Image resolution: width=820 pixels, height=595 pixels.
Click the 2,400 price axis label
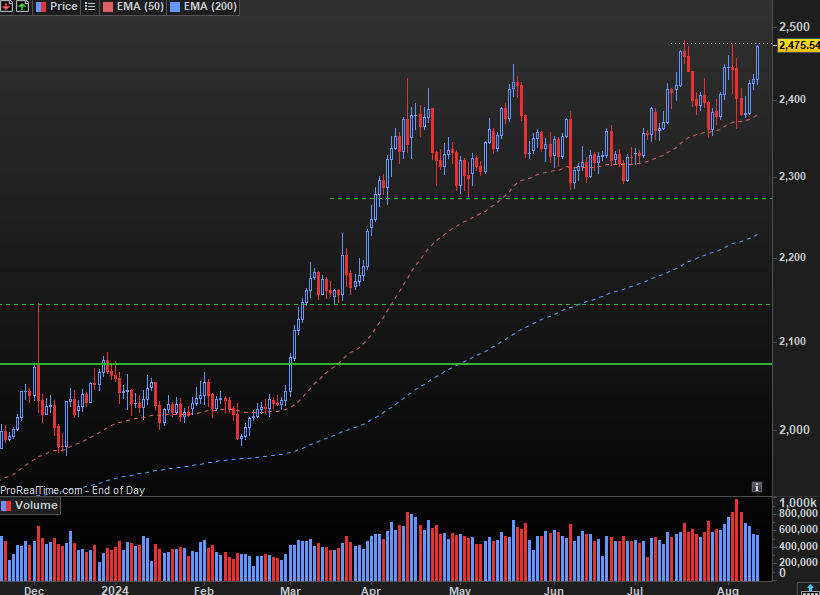click(x=792, y=99)
